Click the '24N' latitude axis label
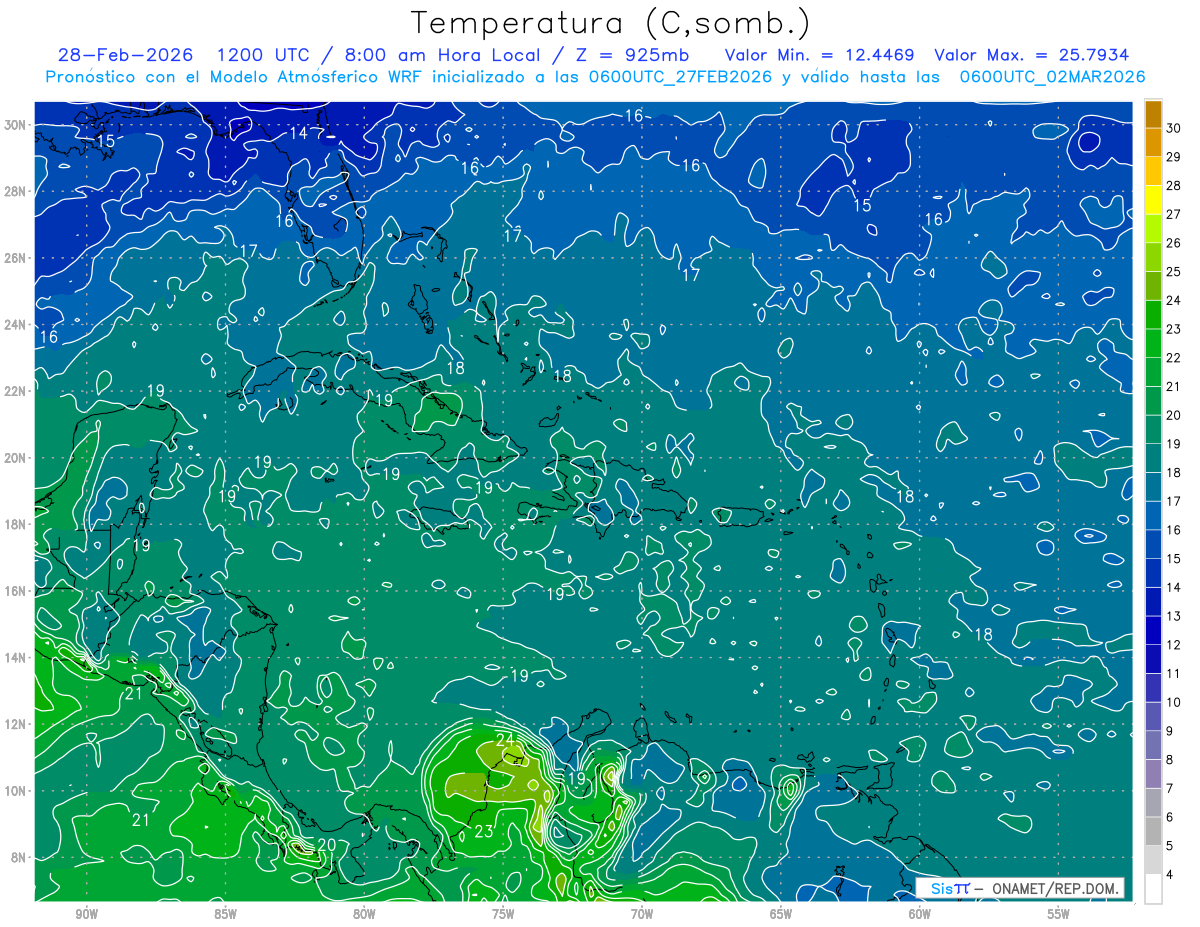Image resolution: width=1200 pixels, height=927 pixels. pyautogui.click(x=15, y=324)
